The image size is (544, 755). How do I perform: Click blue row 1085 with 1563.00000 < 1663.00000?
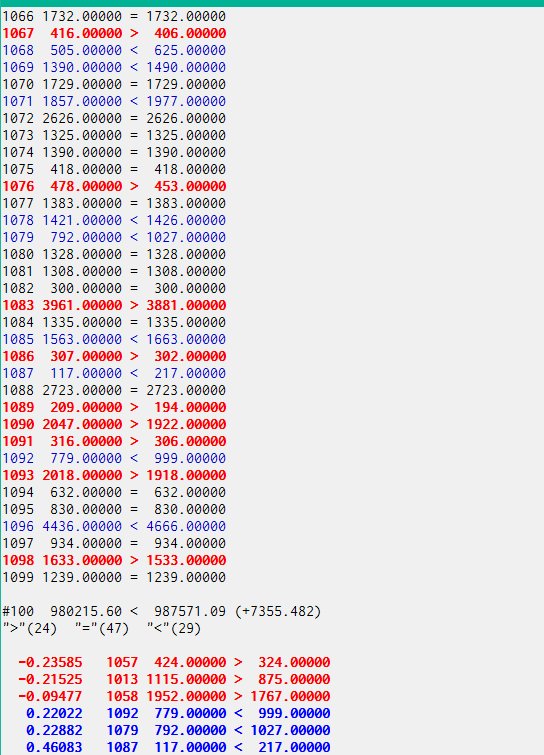click(x=114, y=339)
